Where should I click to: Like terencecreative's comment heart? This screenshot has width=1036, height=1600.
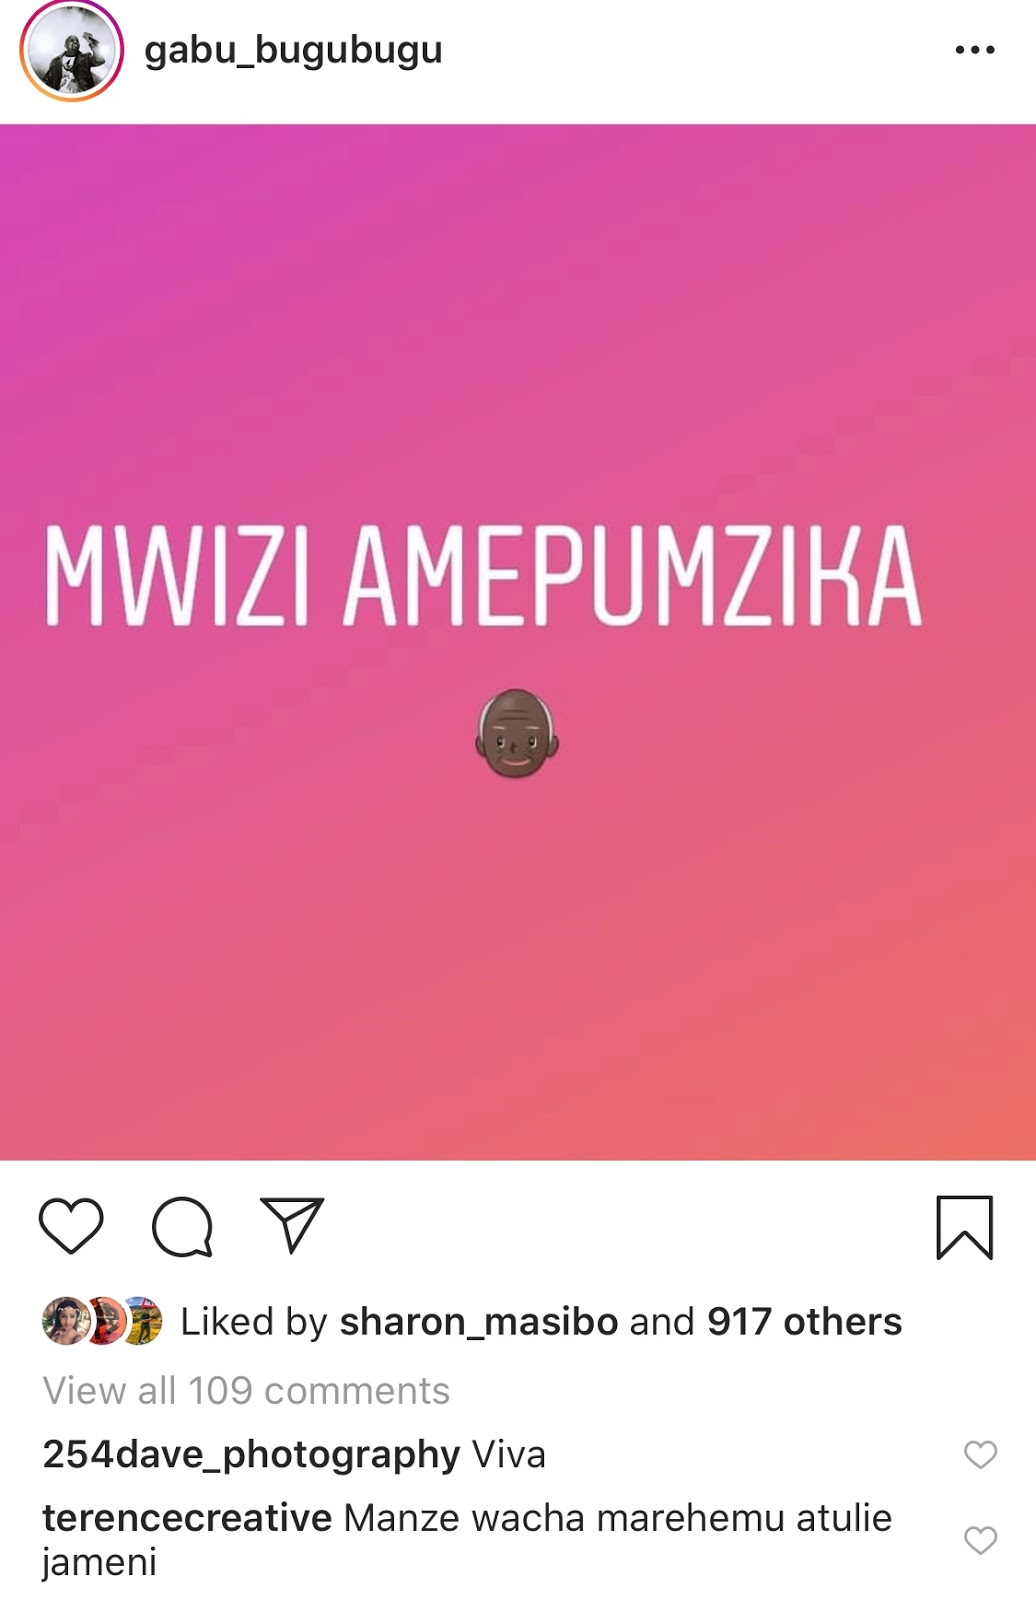pos(980,1540)
